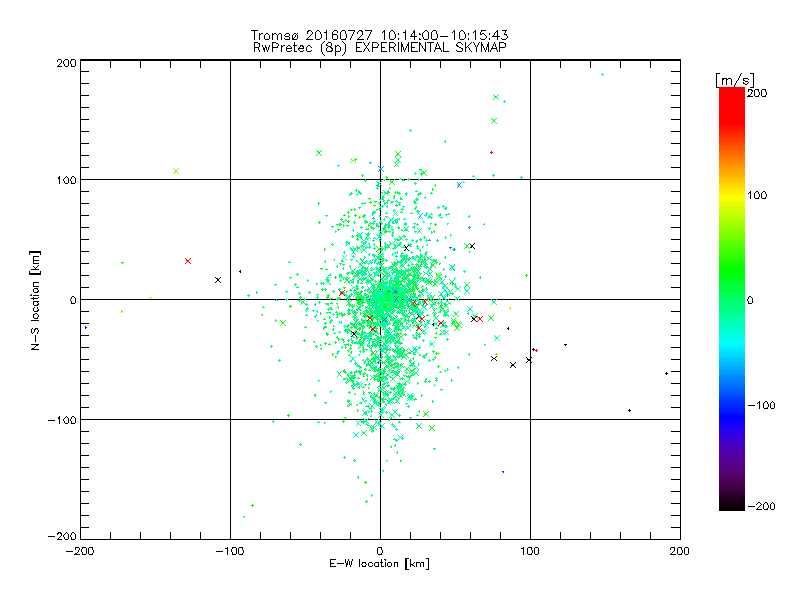Click the -200 label beside the colorbar

tap(762, 506)
